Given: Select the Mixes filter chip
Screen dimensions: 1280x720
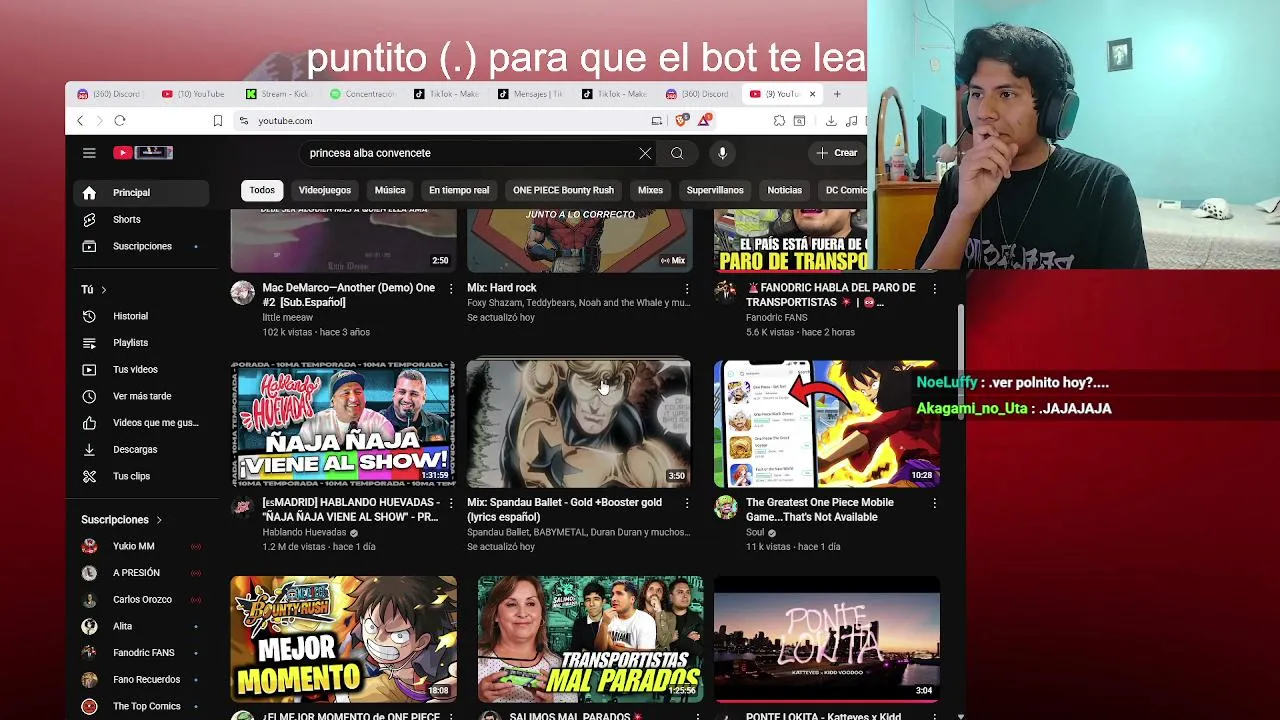Looking at the screenshot, I should coord(650,190).
